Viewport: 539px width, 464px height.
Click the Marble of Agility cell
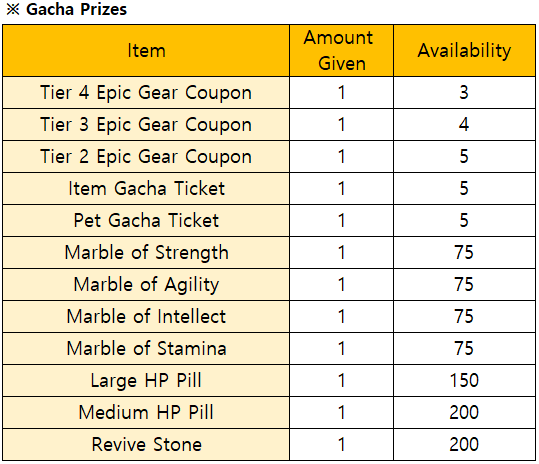[x=146, y=284]
